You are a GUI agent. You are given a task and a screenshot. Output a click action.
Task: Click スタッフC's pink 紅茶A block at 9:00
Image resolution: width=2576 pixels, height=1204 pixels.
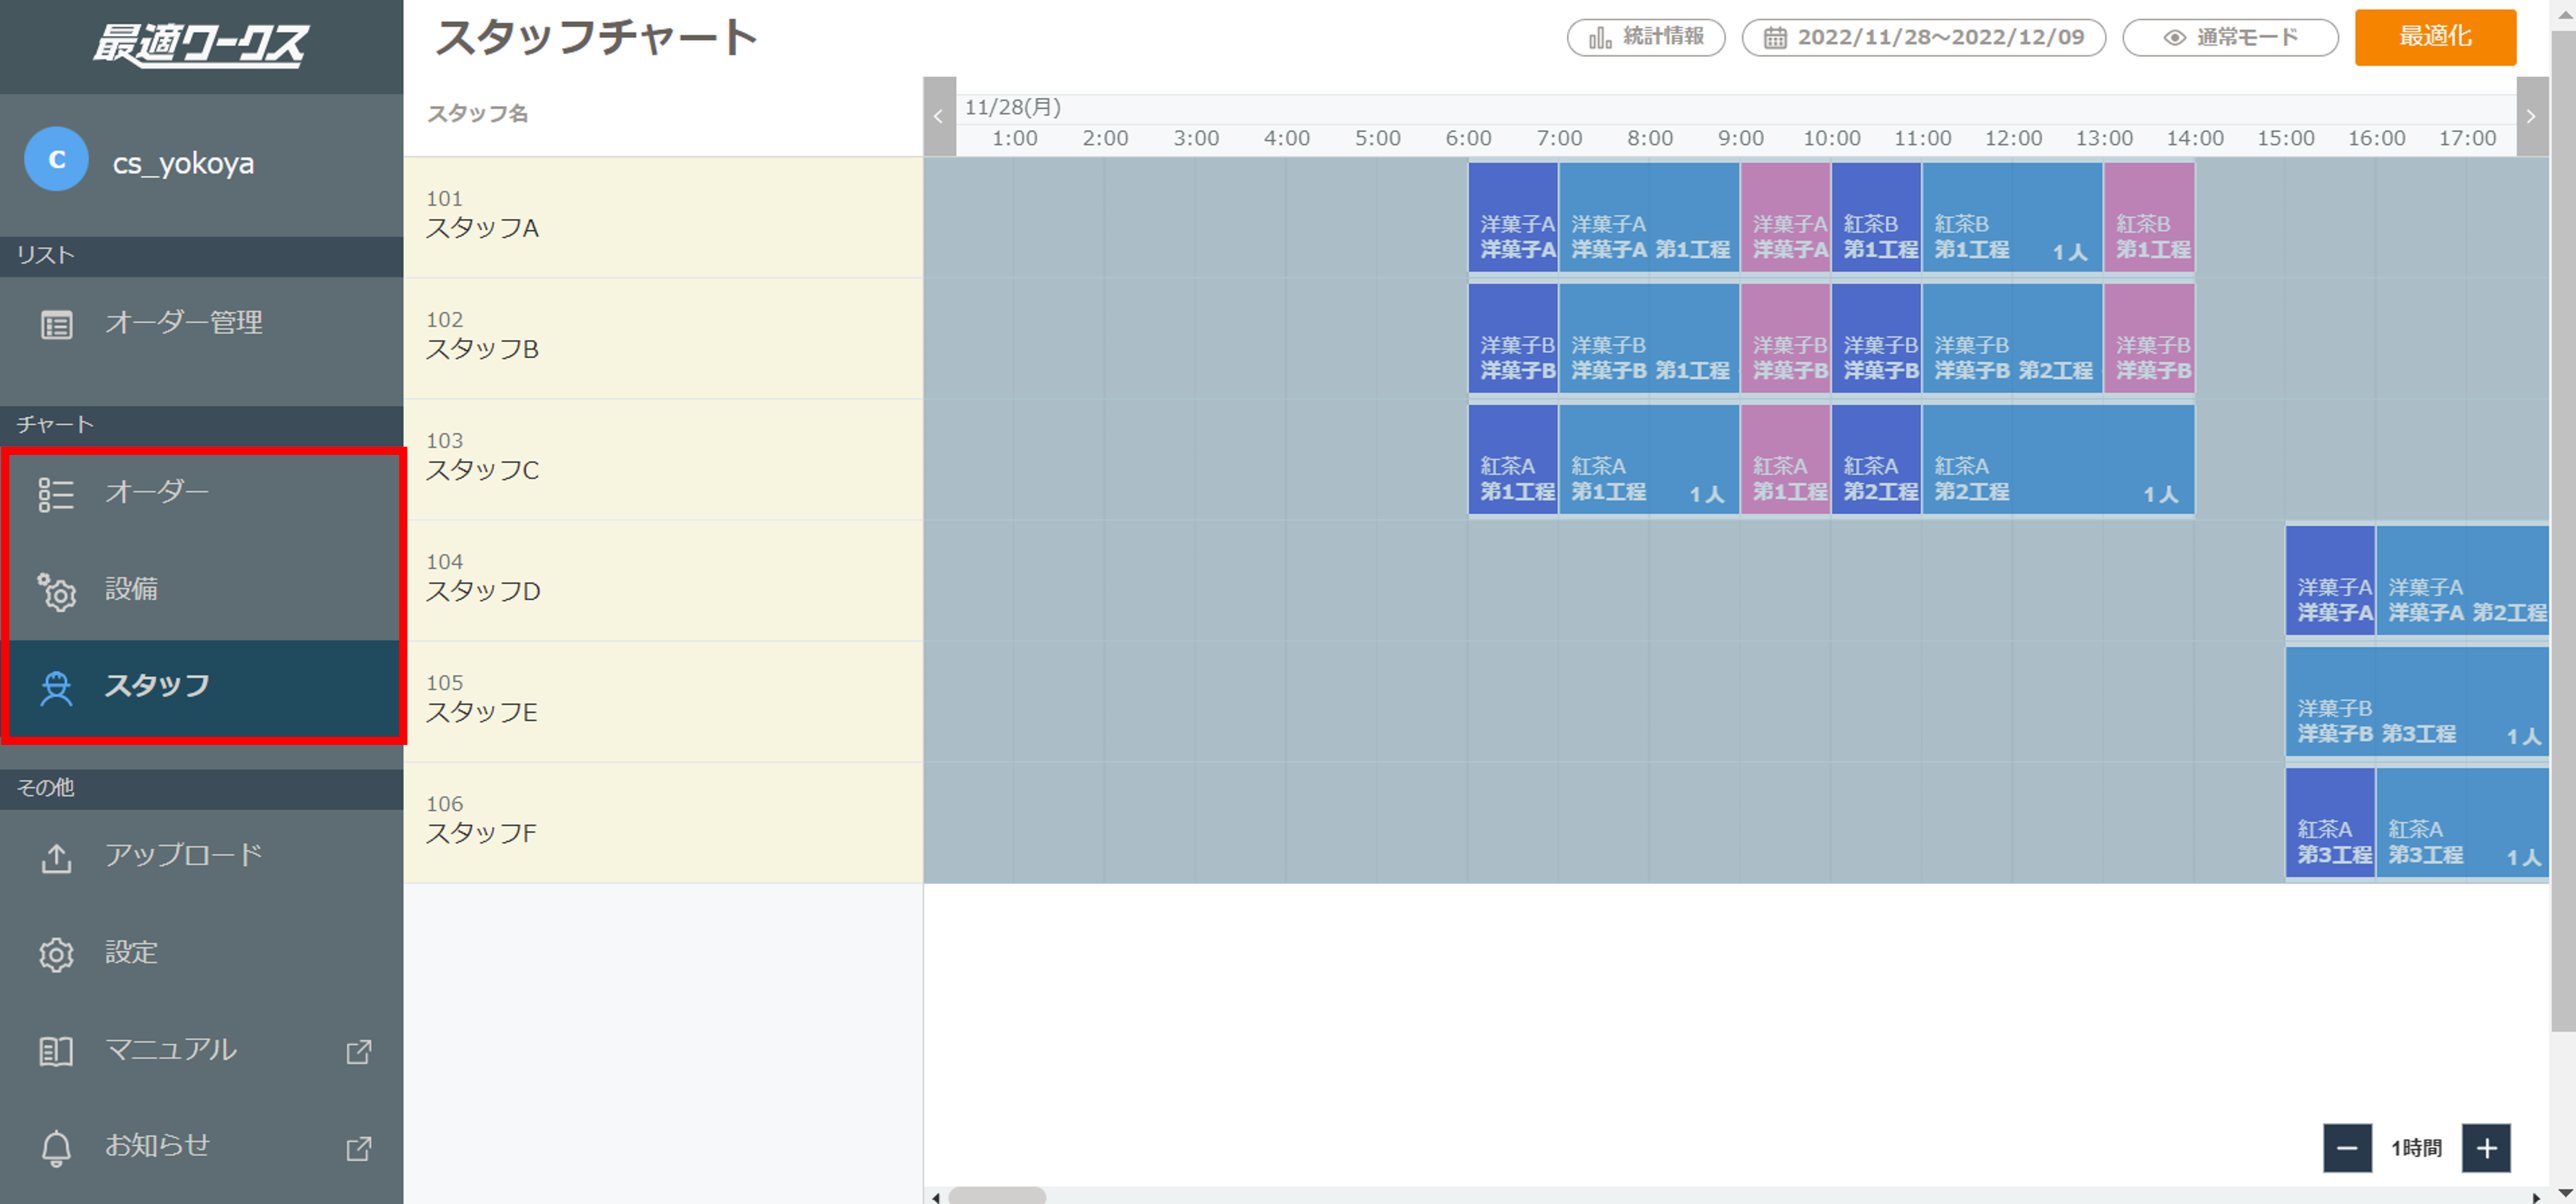click(x=1785, y=459)
